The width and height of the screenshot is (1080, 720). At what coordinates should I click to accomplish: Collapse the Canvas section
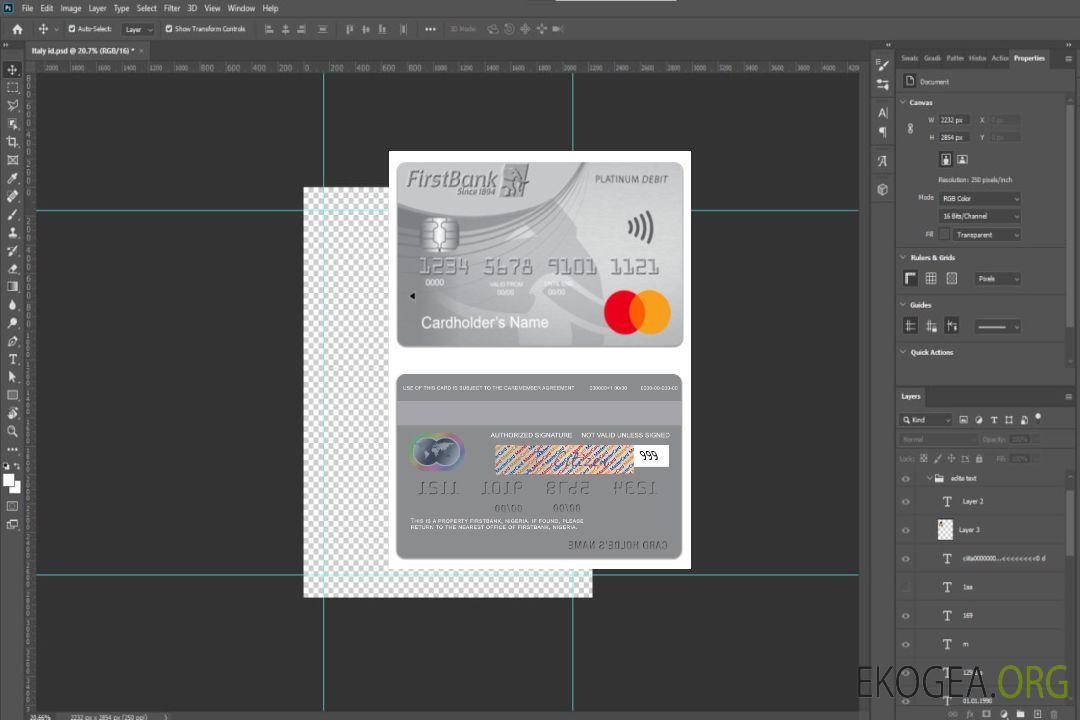click(904, 102)
